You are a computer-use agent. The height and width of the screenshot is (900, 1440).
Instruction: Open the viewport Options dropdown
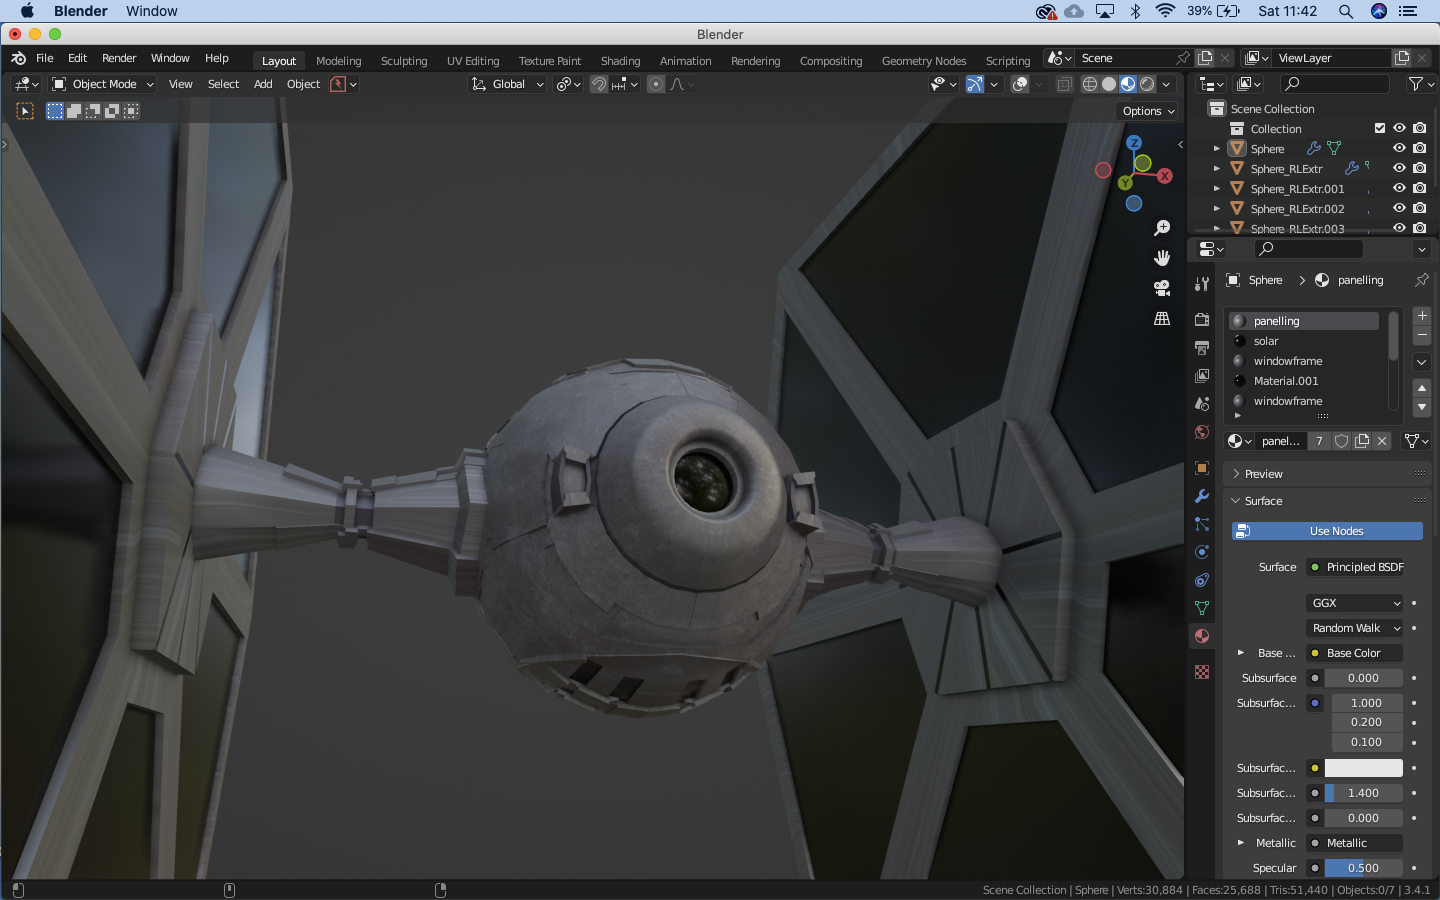1148,111
